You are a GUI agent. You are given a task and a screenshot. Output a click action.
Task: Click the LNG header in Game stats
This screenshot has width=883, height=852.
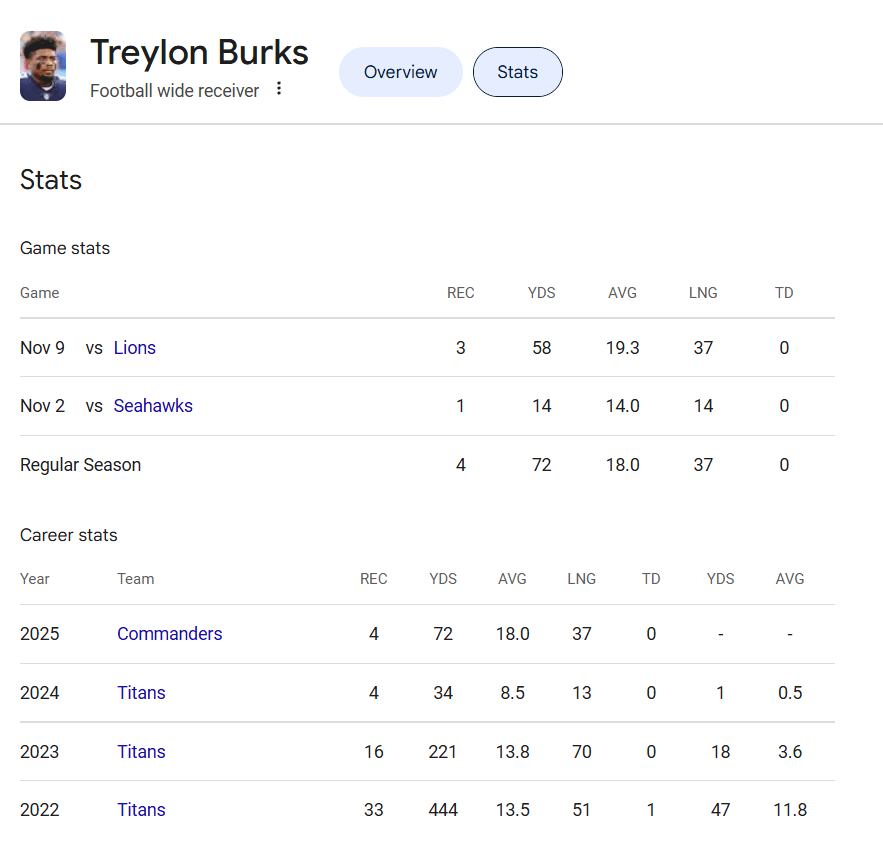(x=703, y=293)
